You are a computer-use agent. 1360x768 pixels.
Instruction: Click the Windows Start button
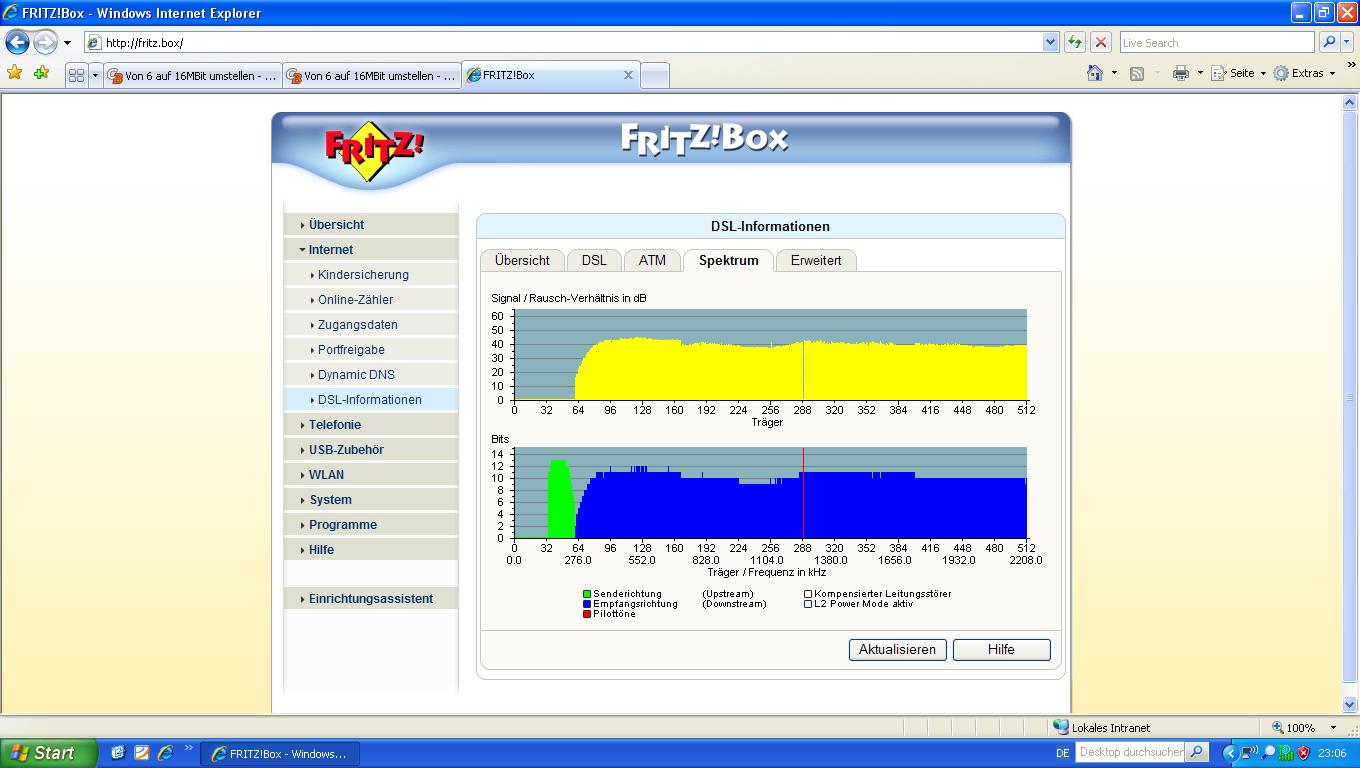(x=48, y=753)
